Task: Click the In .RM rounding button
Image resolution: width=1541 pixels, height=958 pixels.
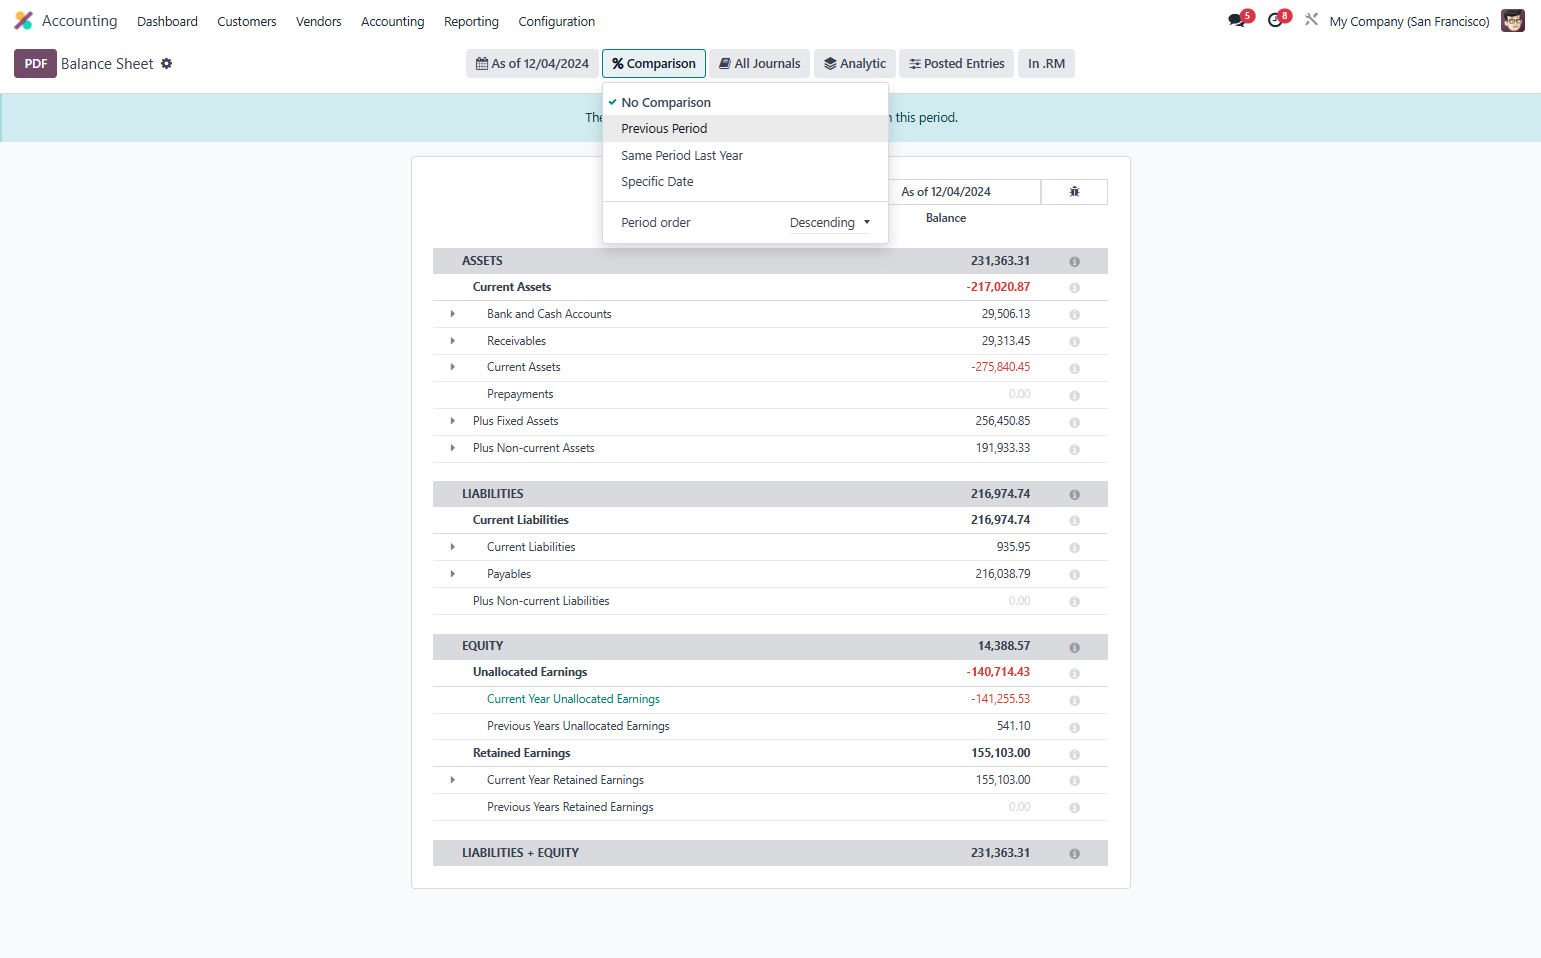Action: pyautogui.click(x=1046, y=63)
